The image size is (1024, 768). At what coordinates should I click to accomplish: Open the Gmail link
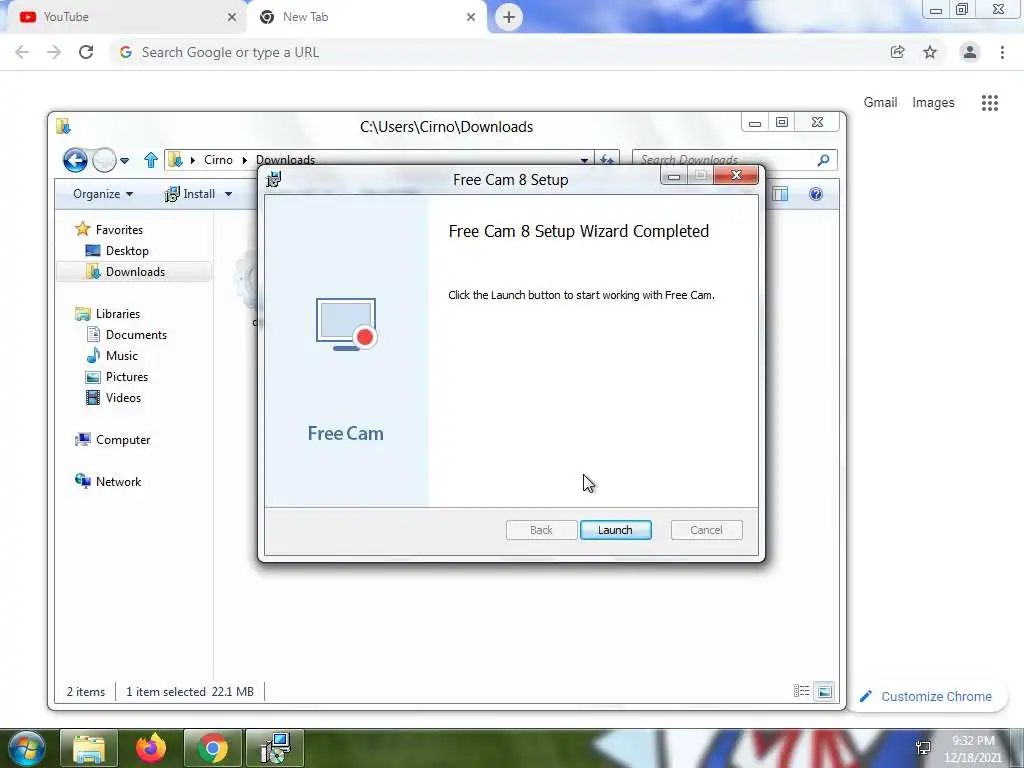[880, 103]
